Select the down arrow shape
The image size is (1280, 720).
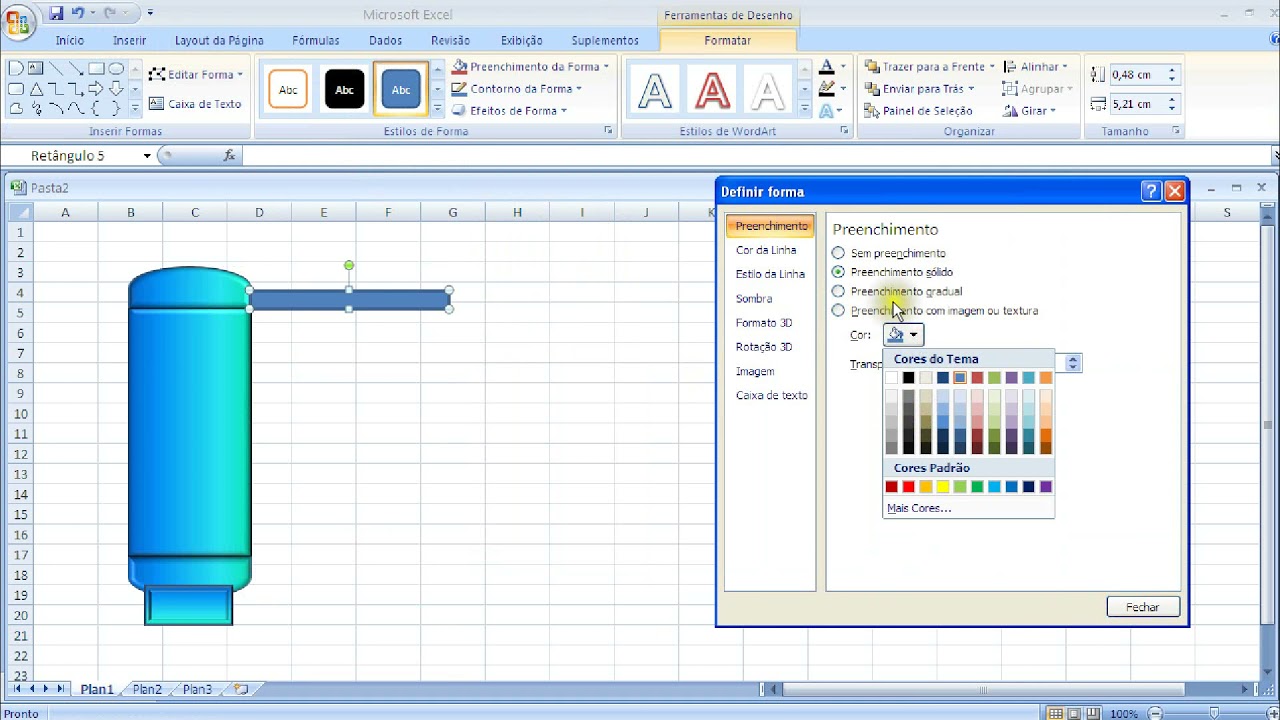[116, 89]
